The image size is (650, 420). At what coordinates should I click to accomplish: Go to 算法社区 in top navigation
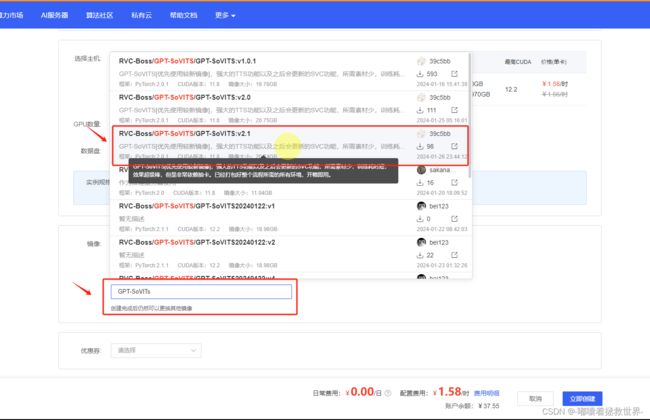pos(102,17)
